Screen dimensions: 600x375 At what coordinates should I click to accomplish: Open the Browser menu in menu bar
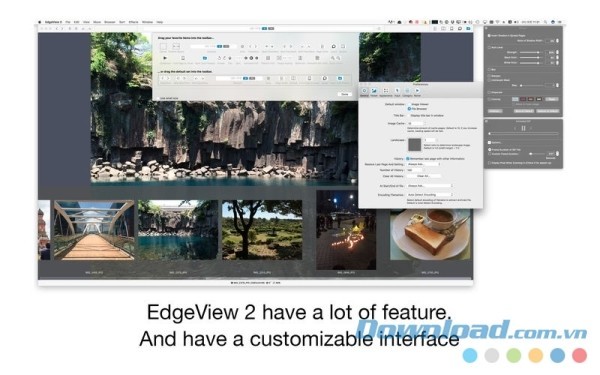(x=110, y=22)
